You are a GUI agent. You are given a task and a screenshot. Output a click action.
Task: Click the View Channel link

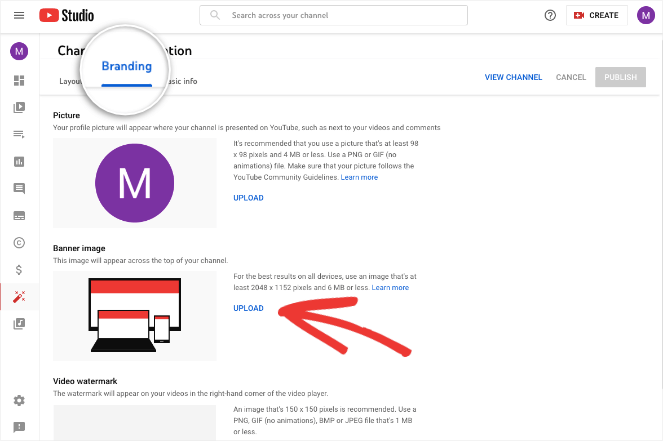513,77
